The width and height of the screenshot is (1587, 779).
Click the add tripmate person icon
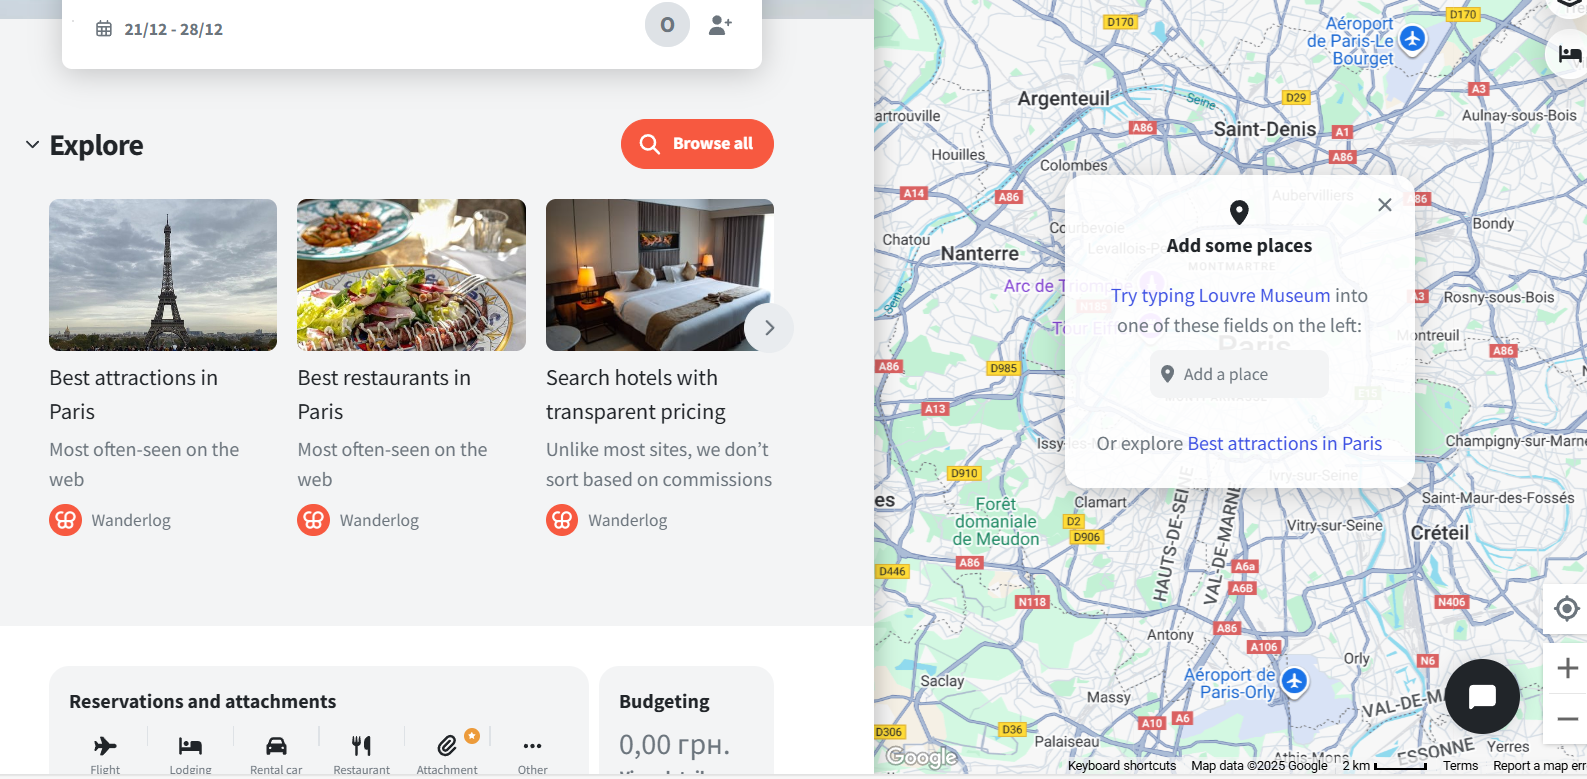click(720, 25)
